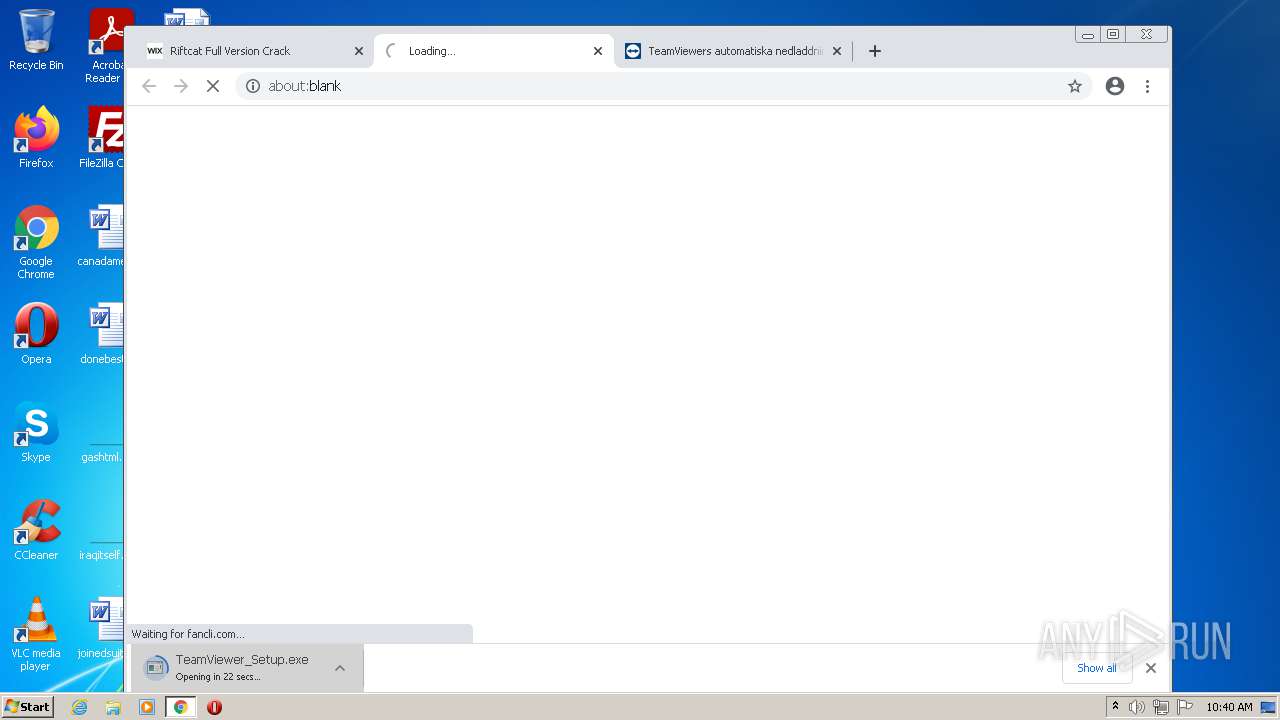This screenshot has height=720, width=1280.
Task: View site information icon
Action: pos(253,86)
